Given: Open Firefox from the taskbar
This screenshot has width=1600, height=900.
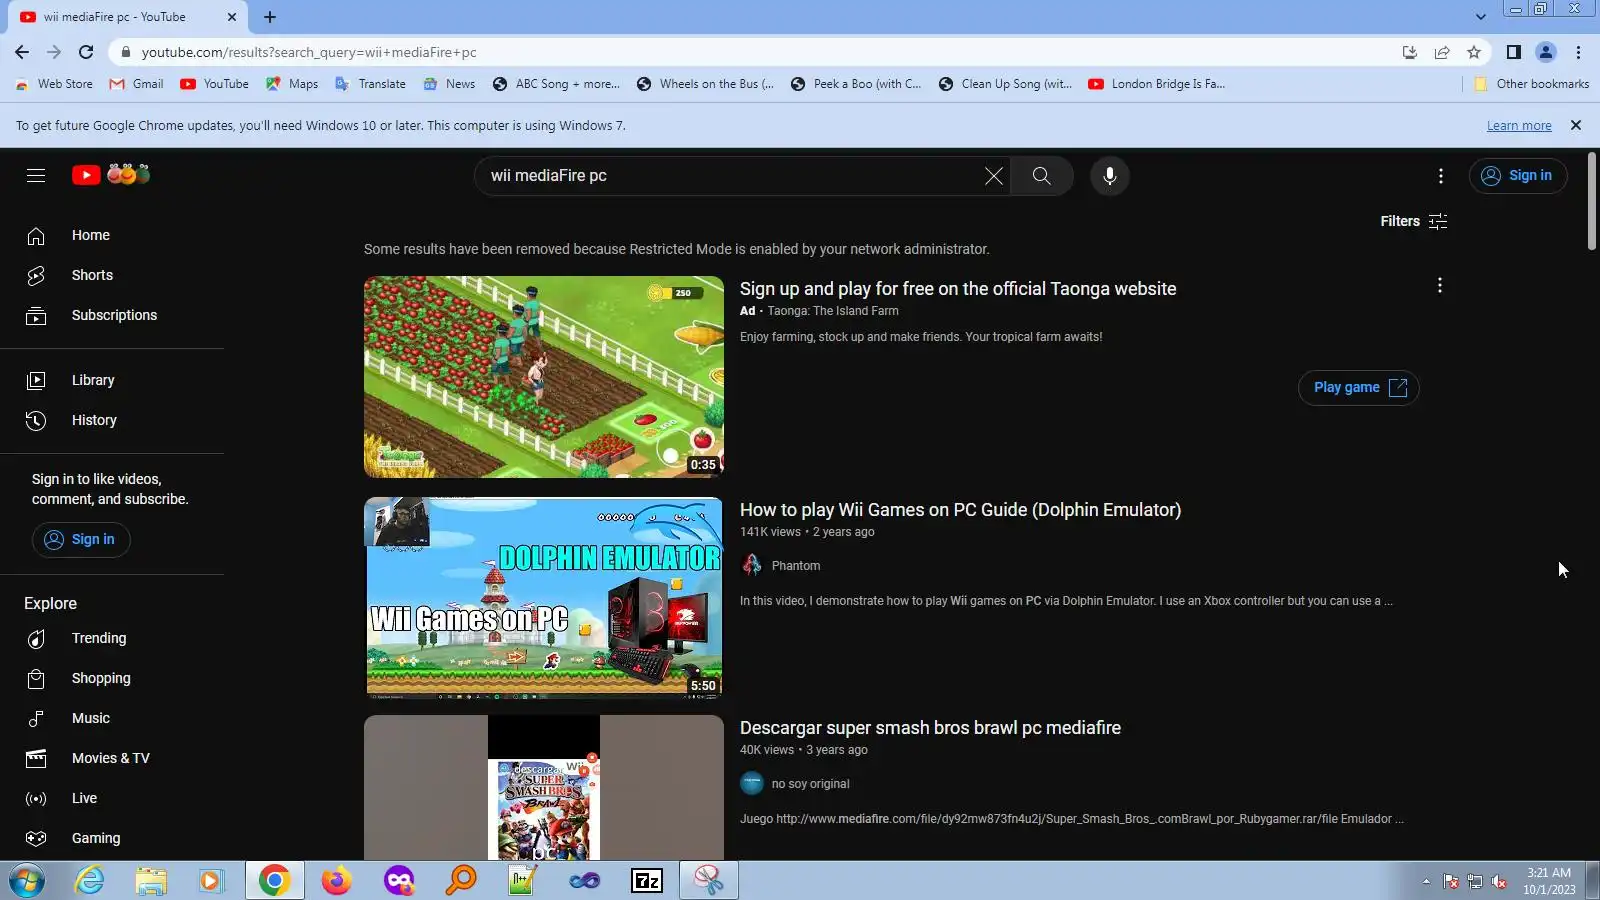Looking at the screenshot, I should pos(337,881).
